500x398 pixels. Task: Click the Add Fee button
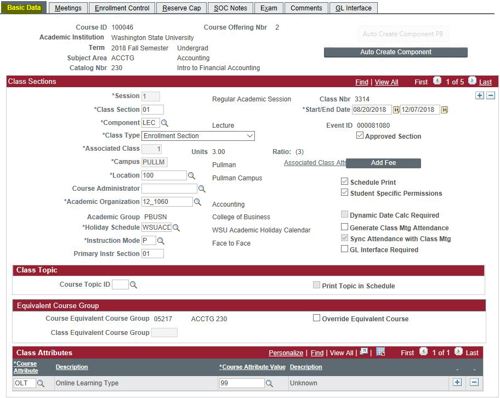click(383, 163)
